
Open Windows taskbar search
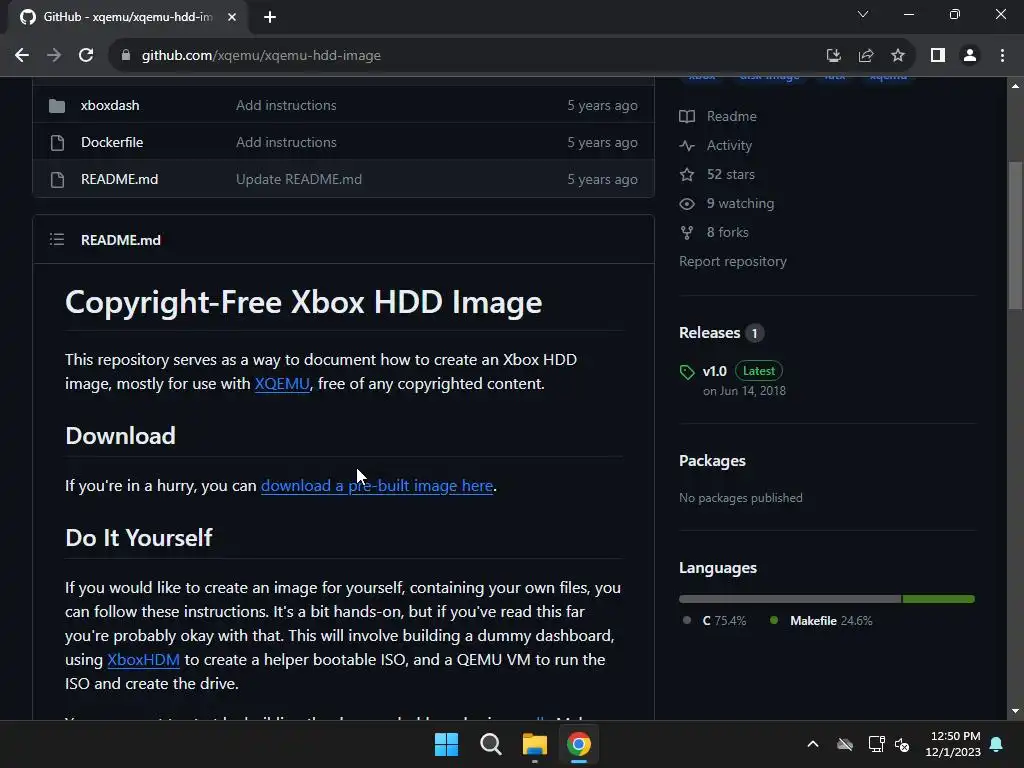tap(490, 744)
